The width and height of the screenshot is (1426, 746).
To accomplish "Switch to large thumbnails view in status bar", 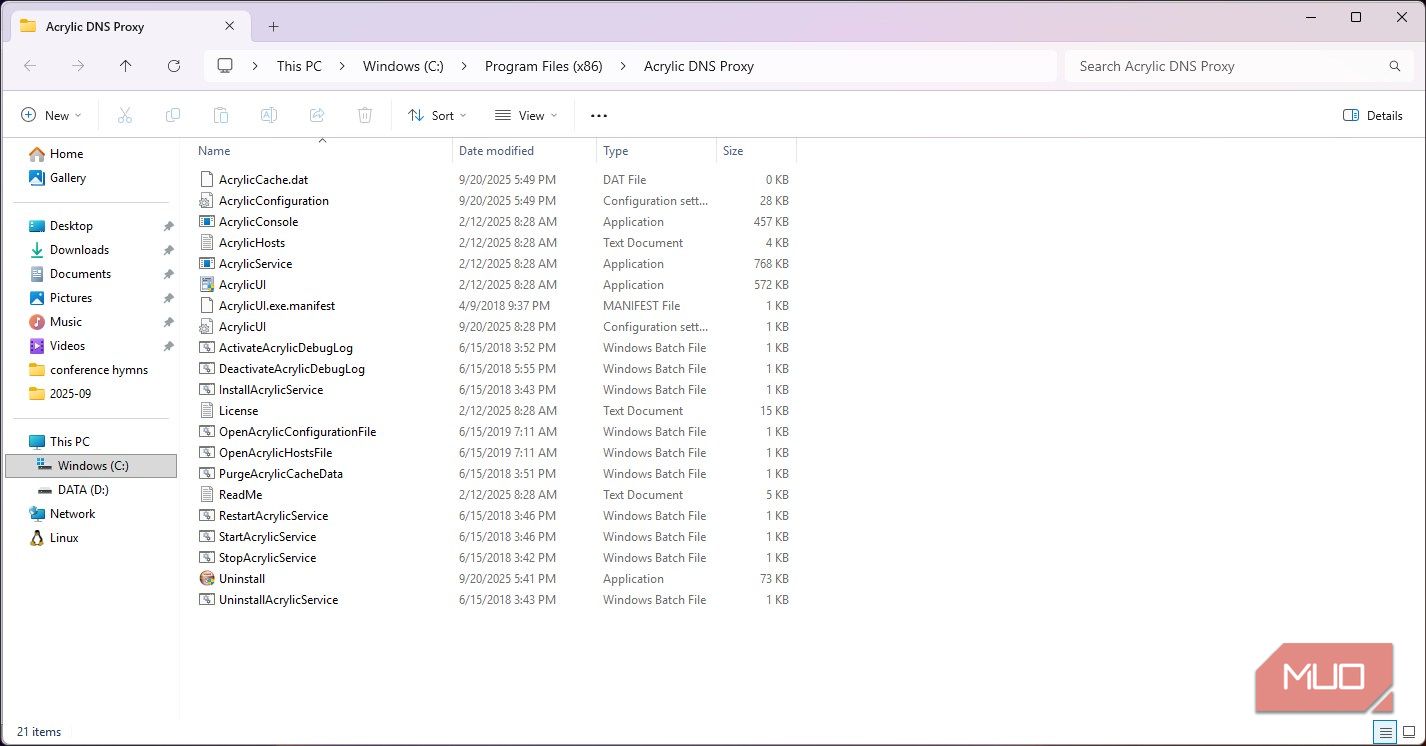I will point(1410,732).
